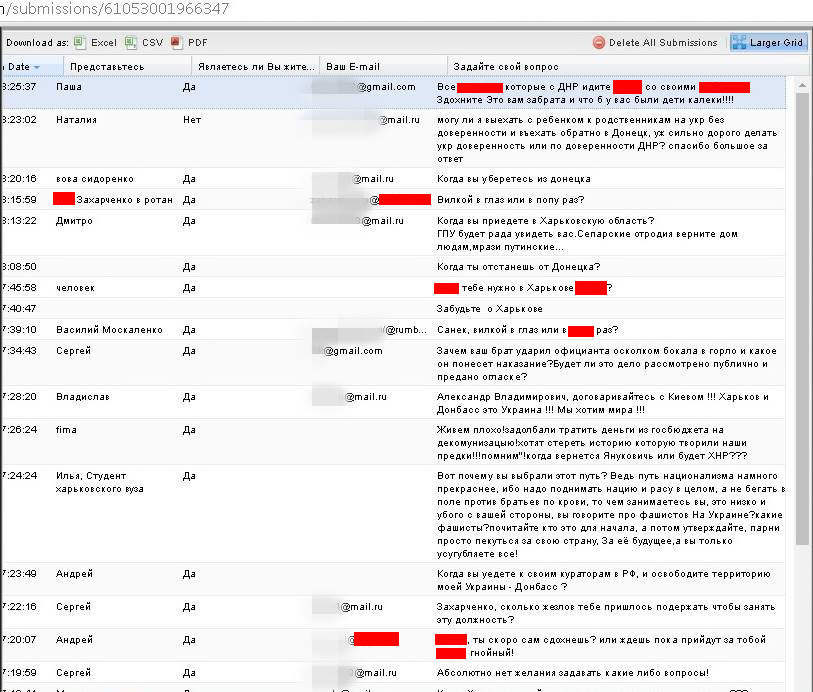Viewport: 813px width, 692px height.
Task: Download submissions as Excel
Action: [97, 43]
